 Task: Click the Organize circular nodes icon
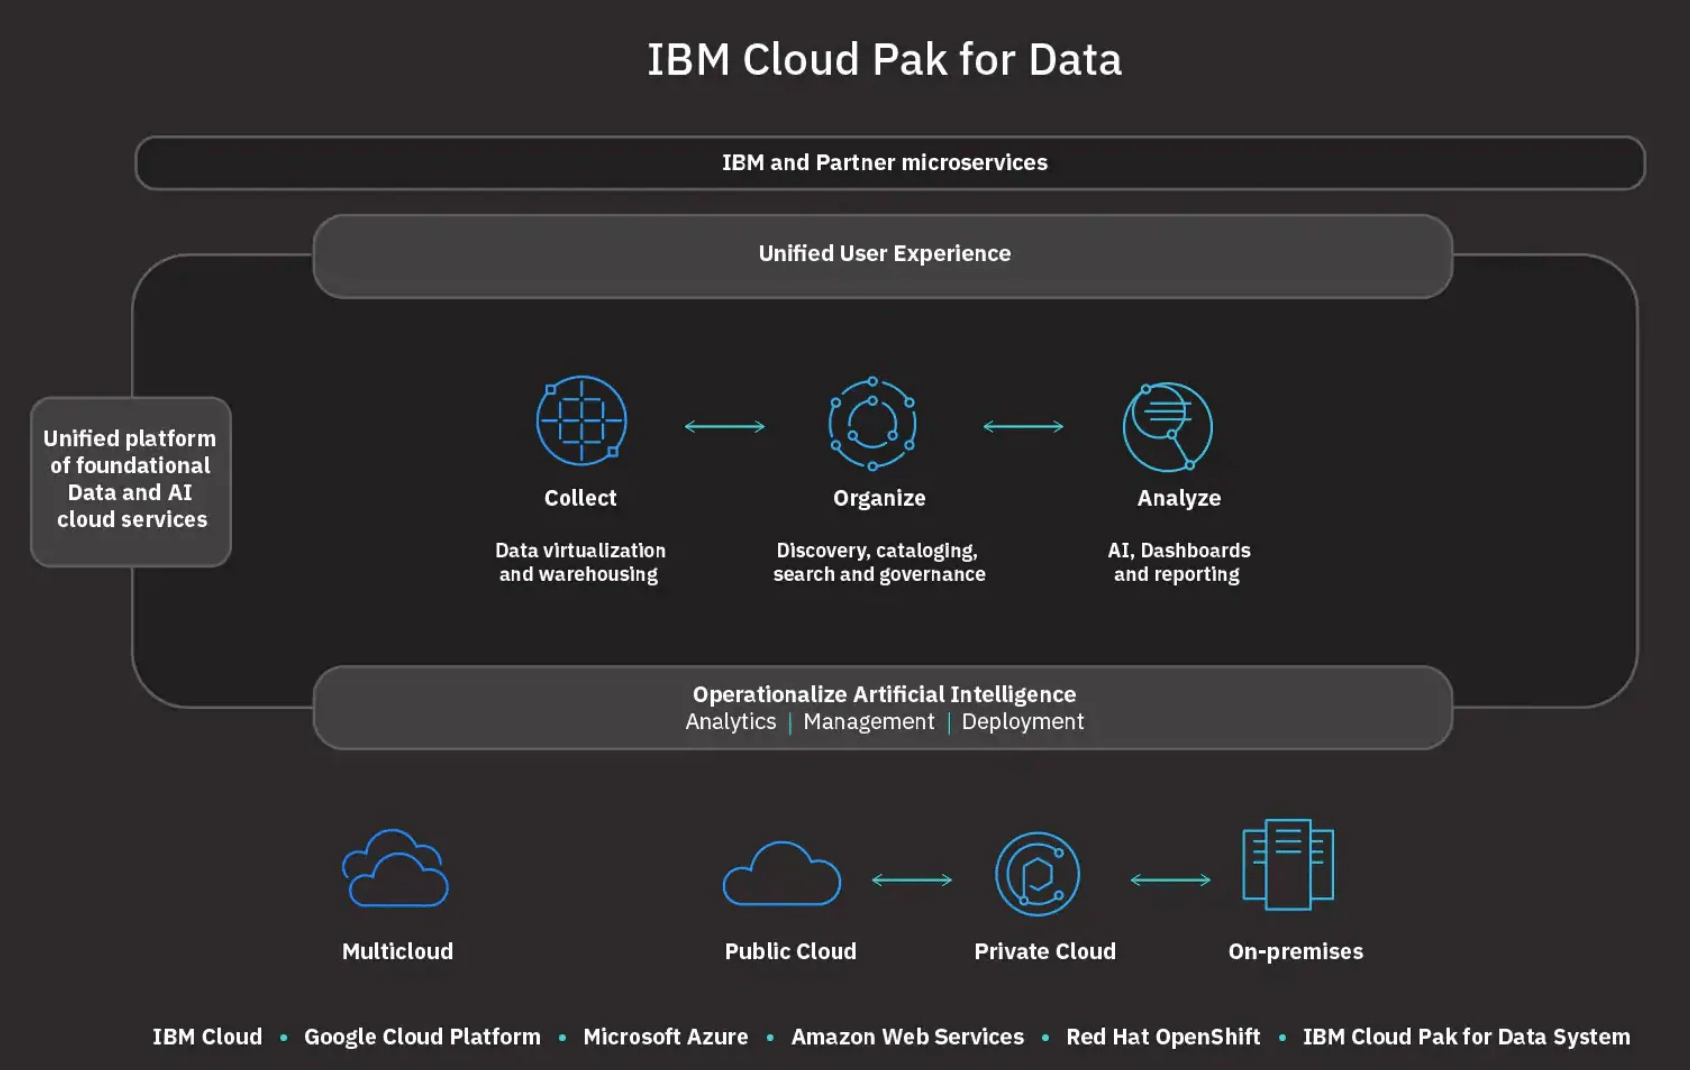pos(872,424)
